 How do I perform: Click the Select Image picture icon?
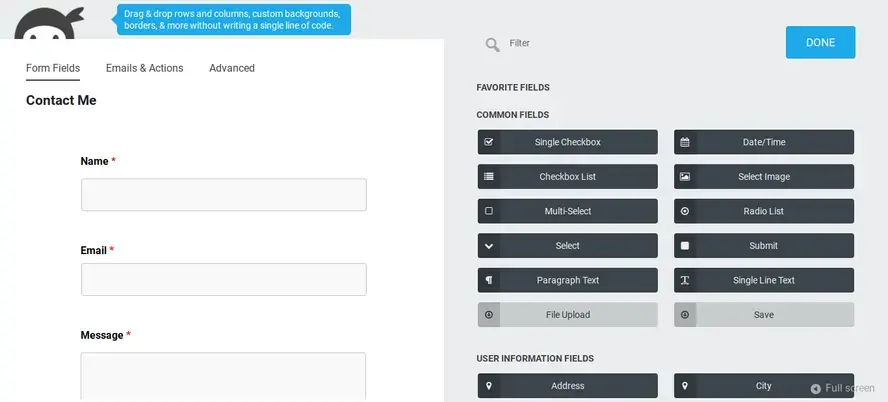pos(685,177)
